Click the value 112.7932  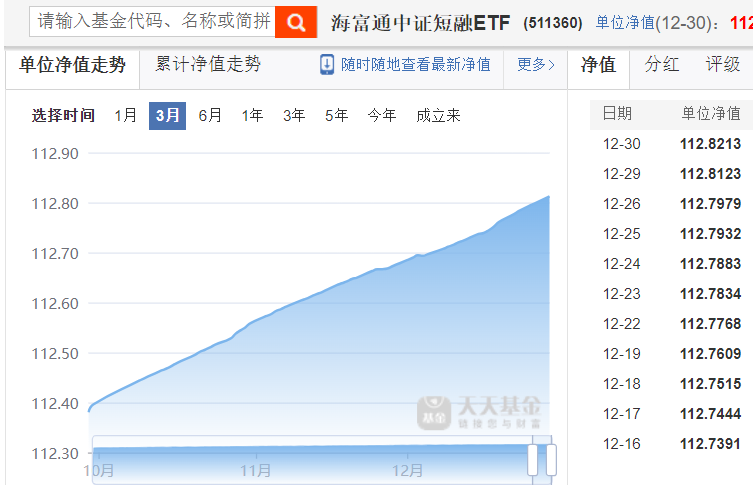coord(711,234)
